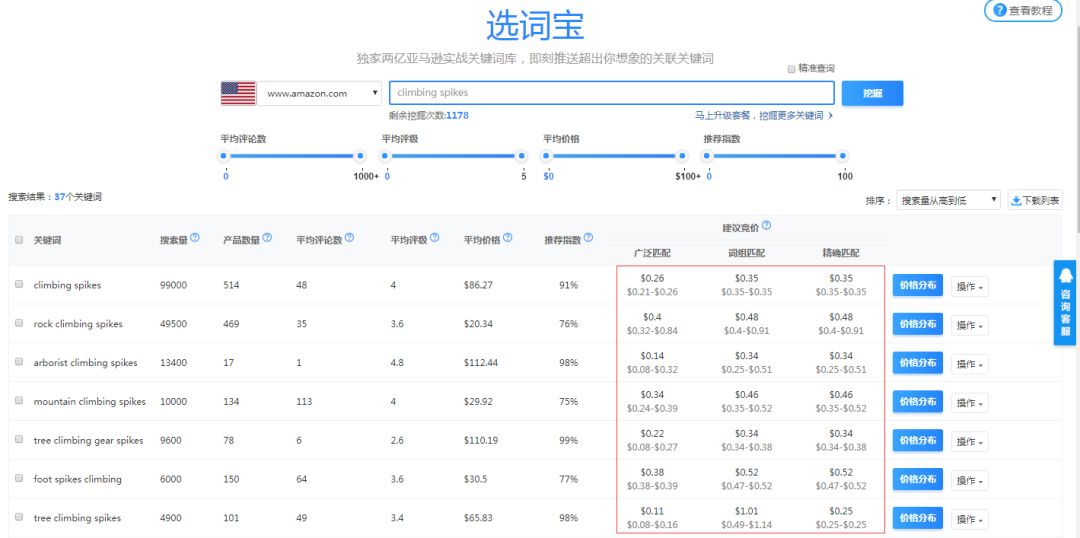Click the 挖掘 search button
This screenshot has height=538, width=1080.
pos(872,93)
